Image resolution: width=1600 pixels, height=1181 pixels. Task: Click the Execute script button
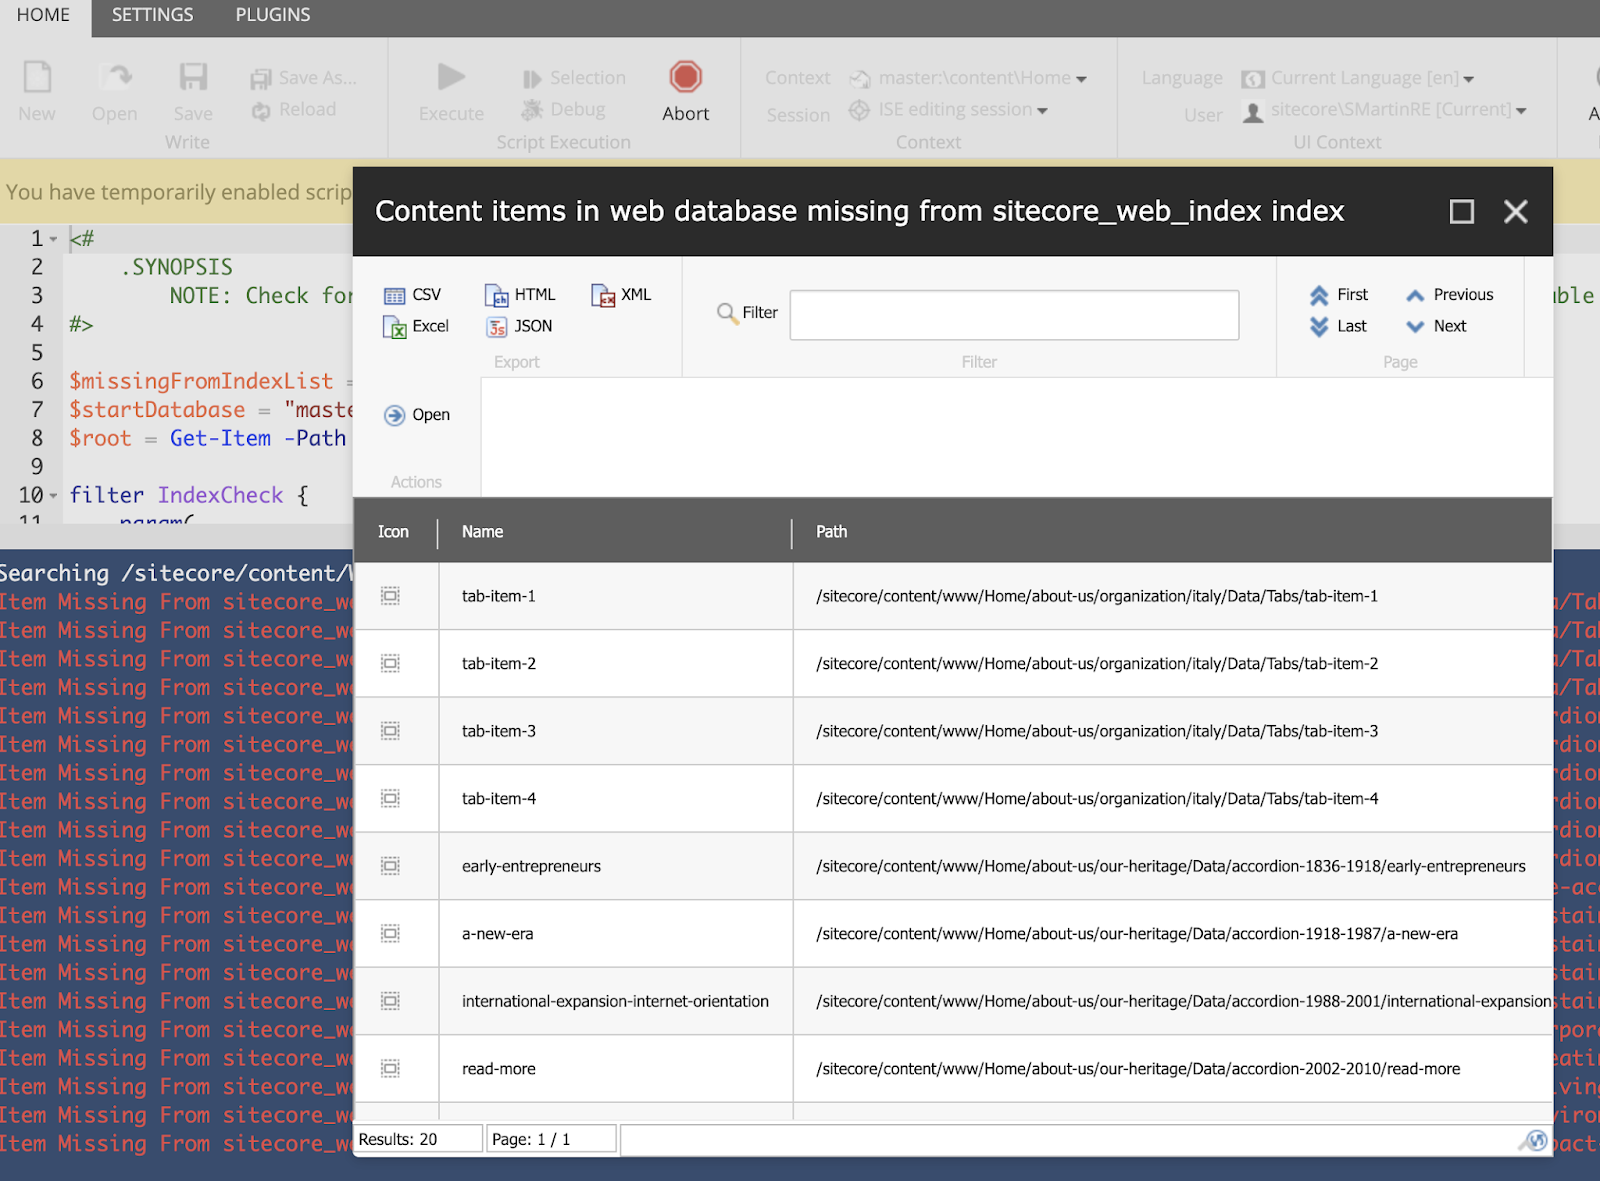coord(451,91)
